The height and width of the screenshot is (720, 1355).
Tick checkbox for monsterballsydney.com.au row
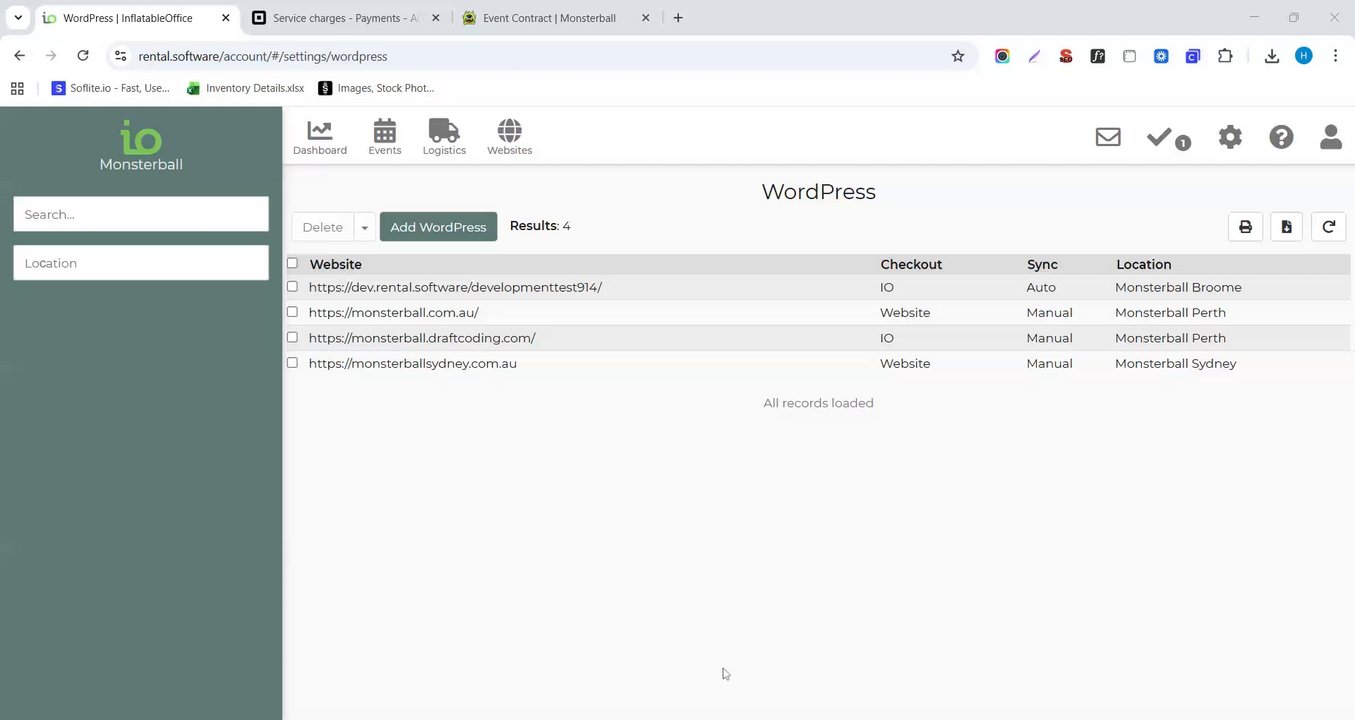click(x=292, y=362)
